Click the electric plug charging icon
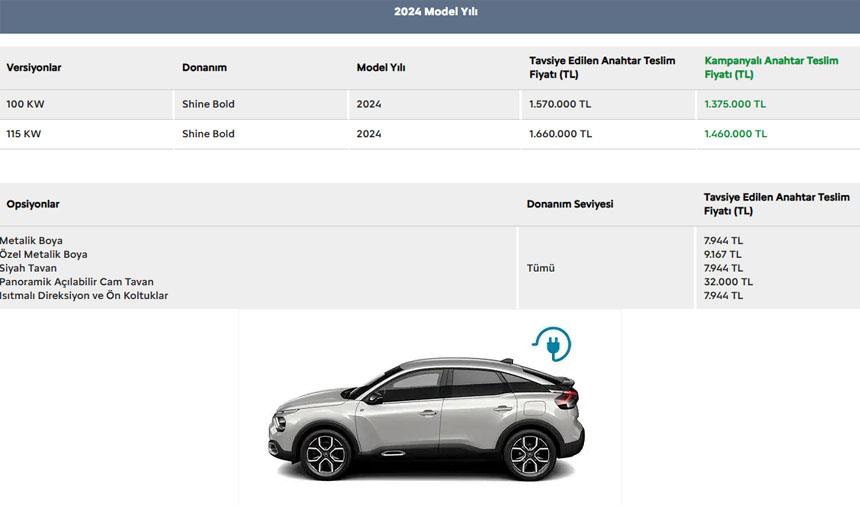Image resolution: width=860 pixels, height=505 pixels. pyautogui.click(x=551, y=343)
